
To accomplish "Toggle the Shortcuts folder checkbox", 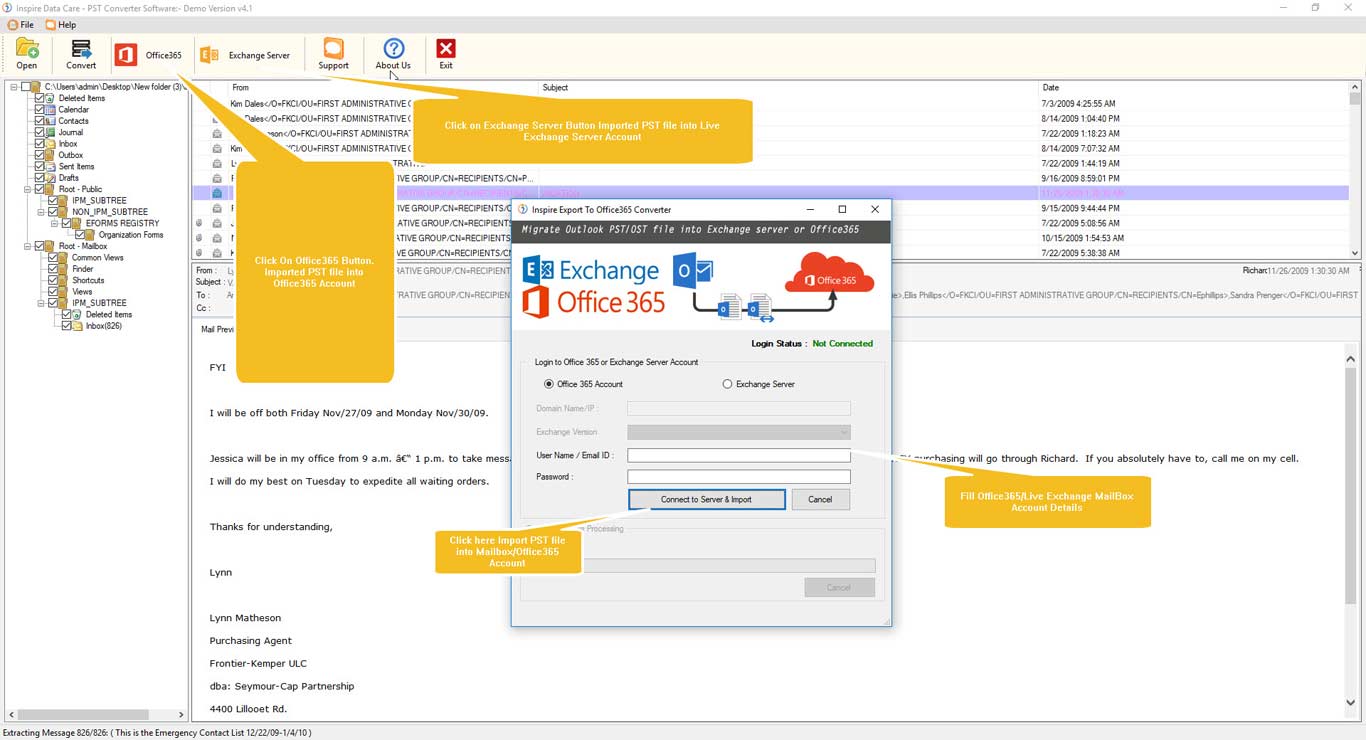I will click(x=53, y=280).
